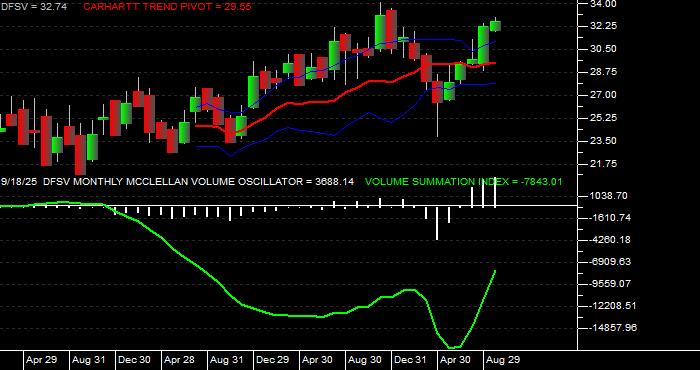The width and height of the screenshot is (700, 370).
Task: Click the -6909.63 axis label
Action: (x=610, y=262)
